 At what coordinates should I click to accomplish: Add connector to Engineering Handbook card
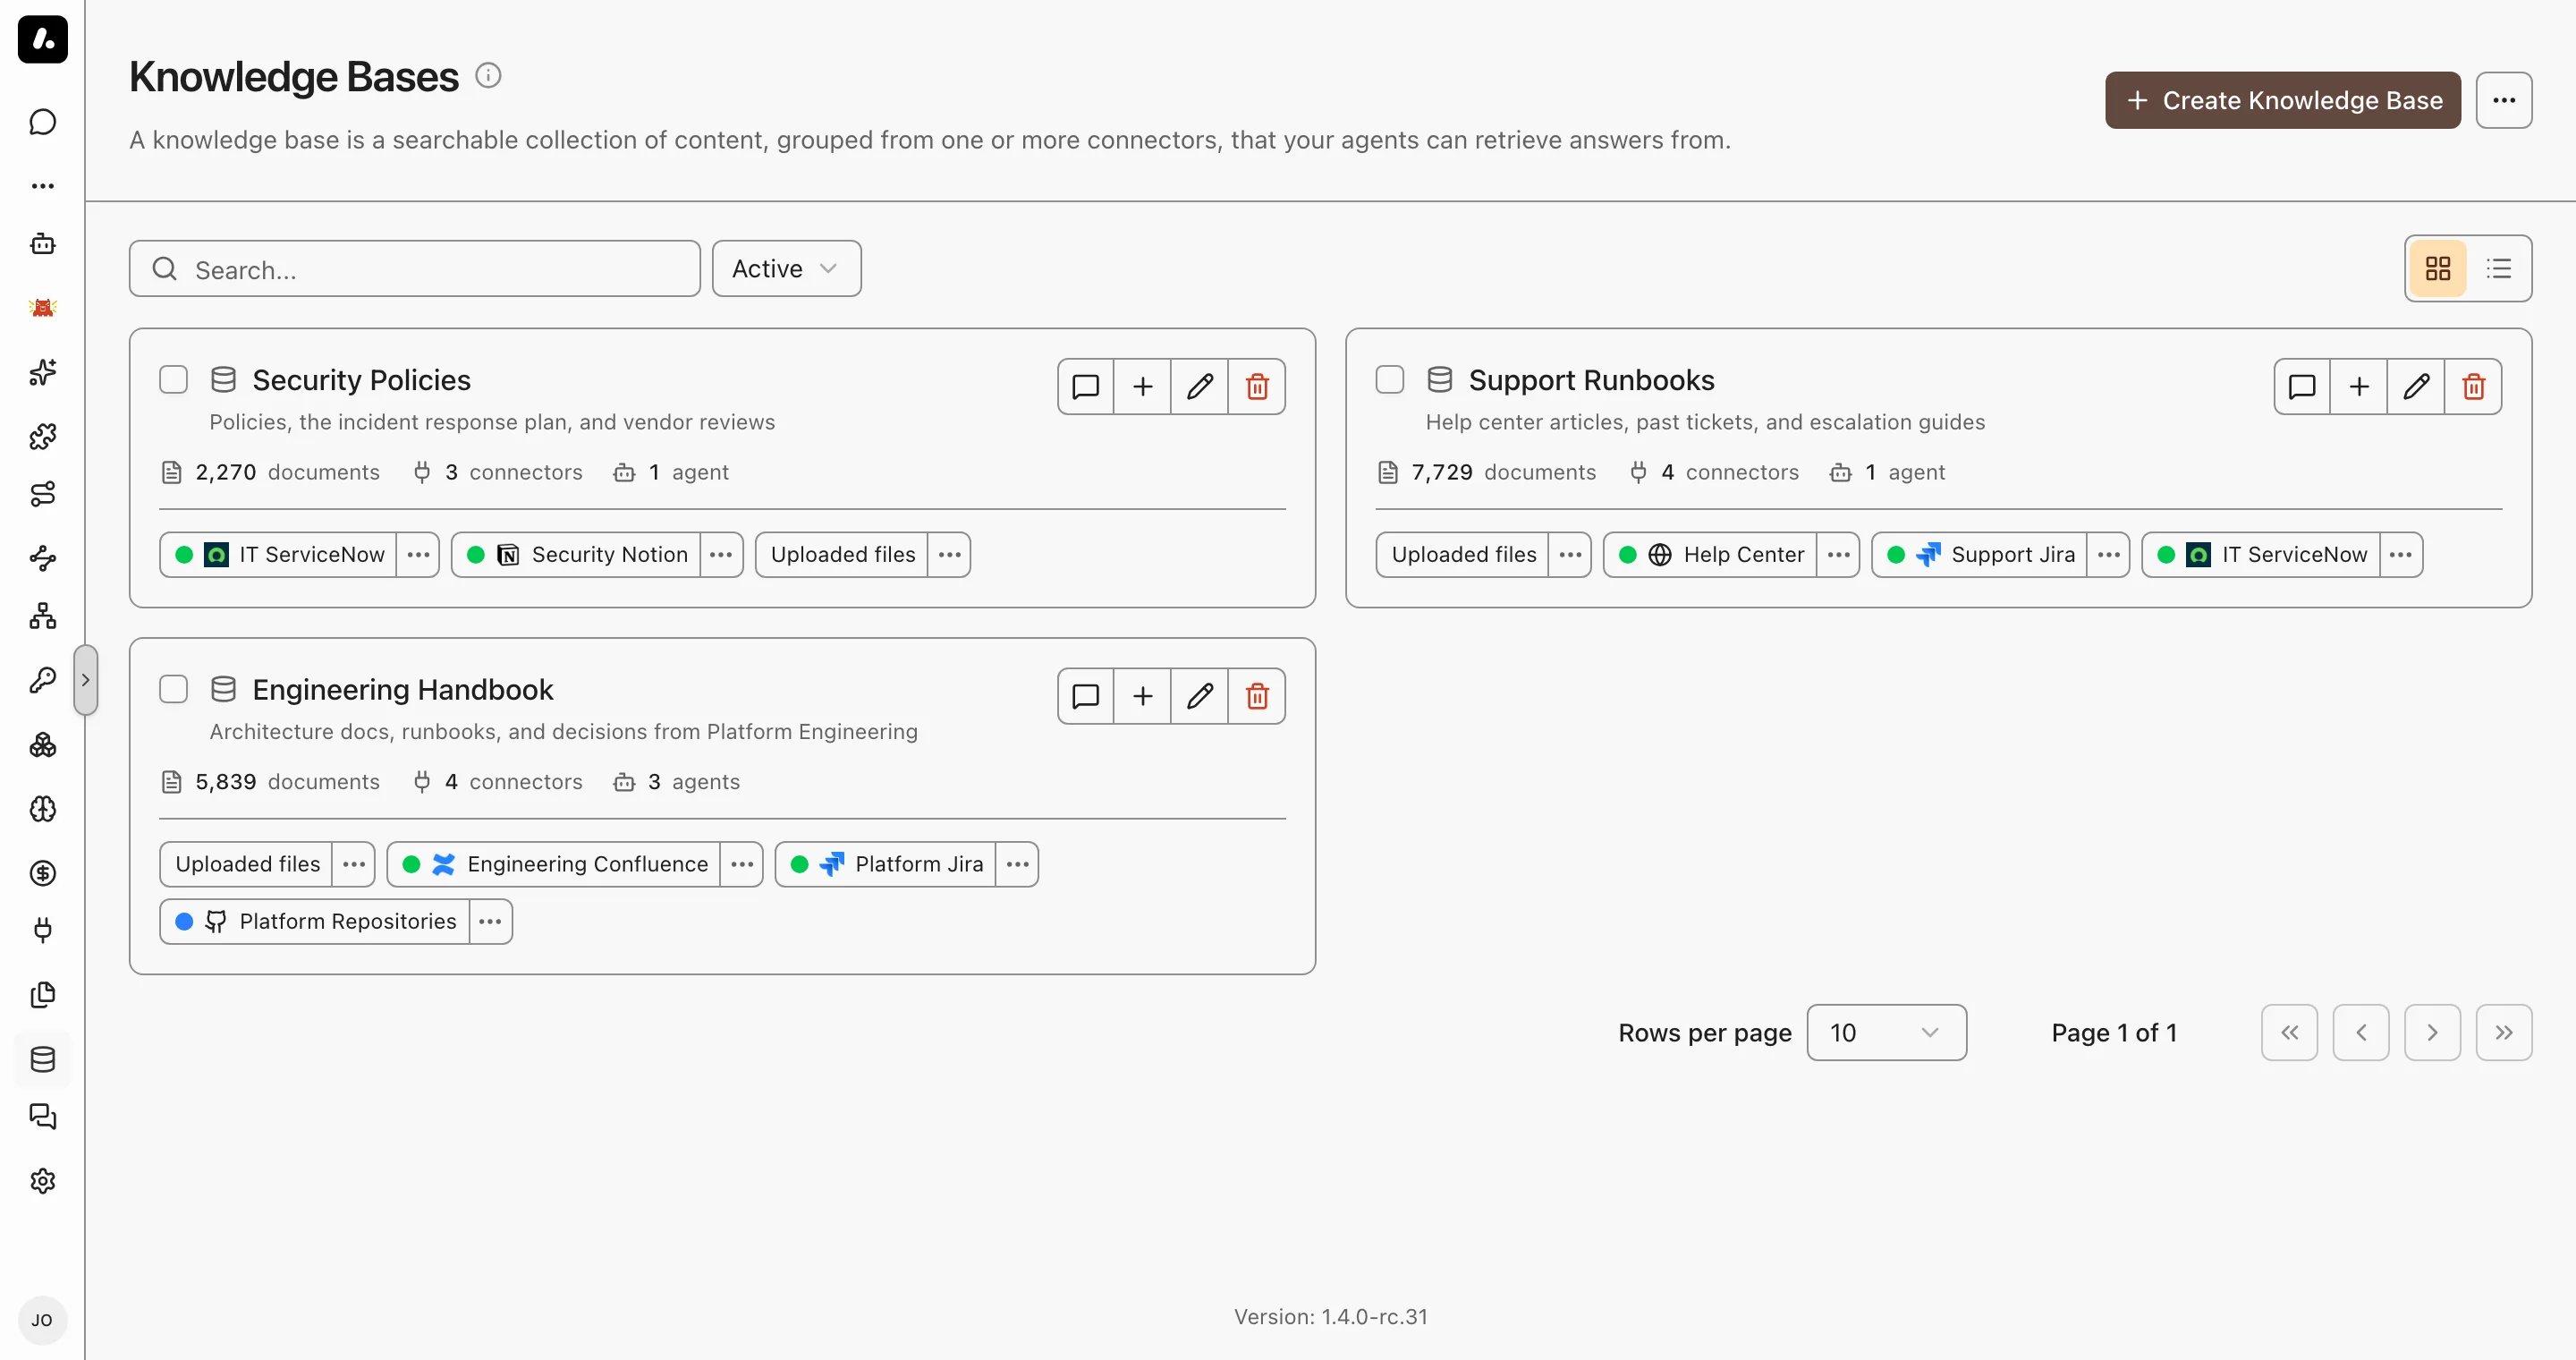pos(1143,696)
